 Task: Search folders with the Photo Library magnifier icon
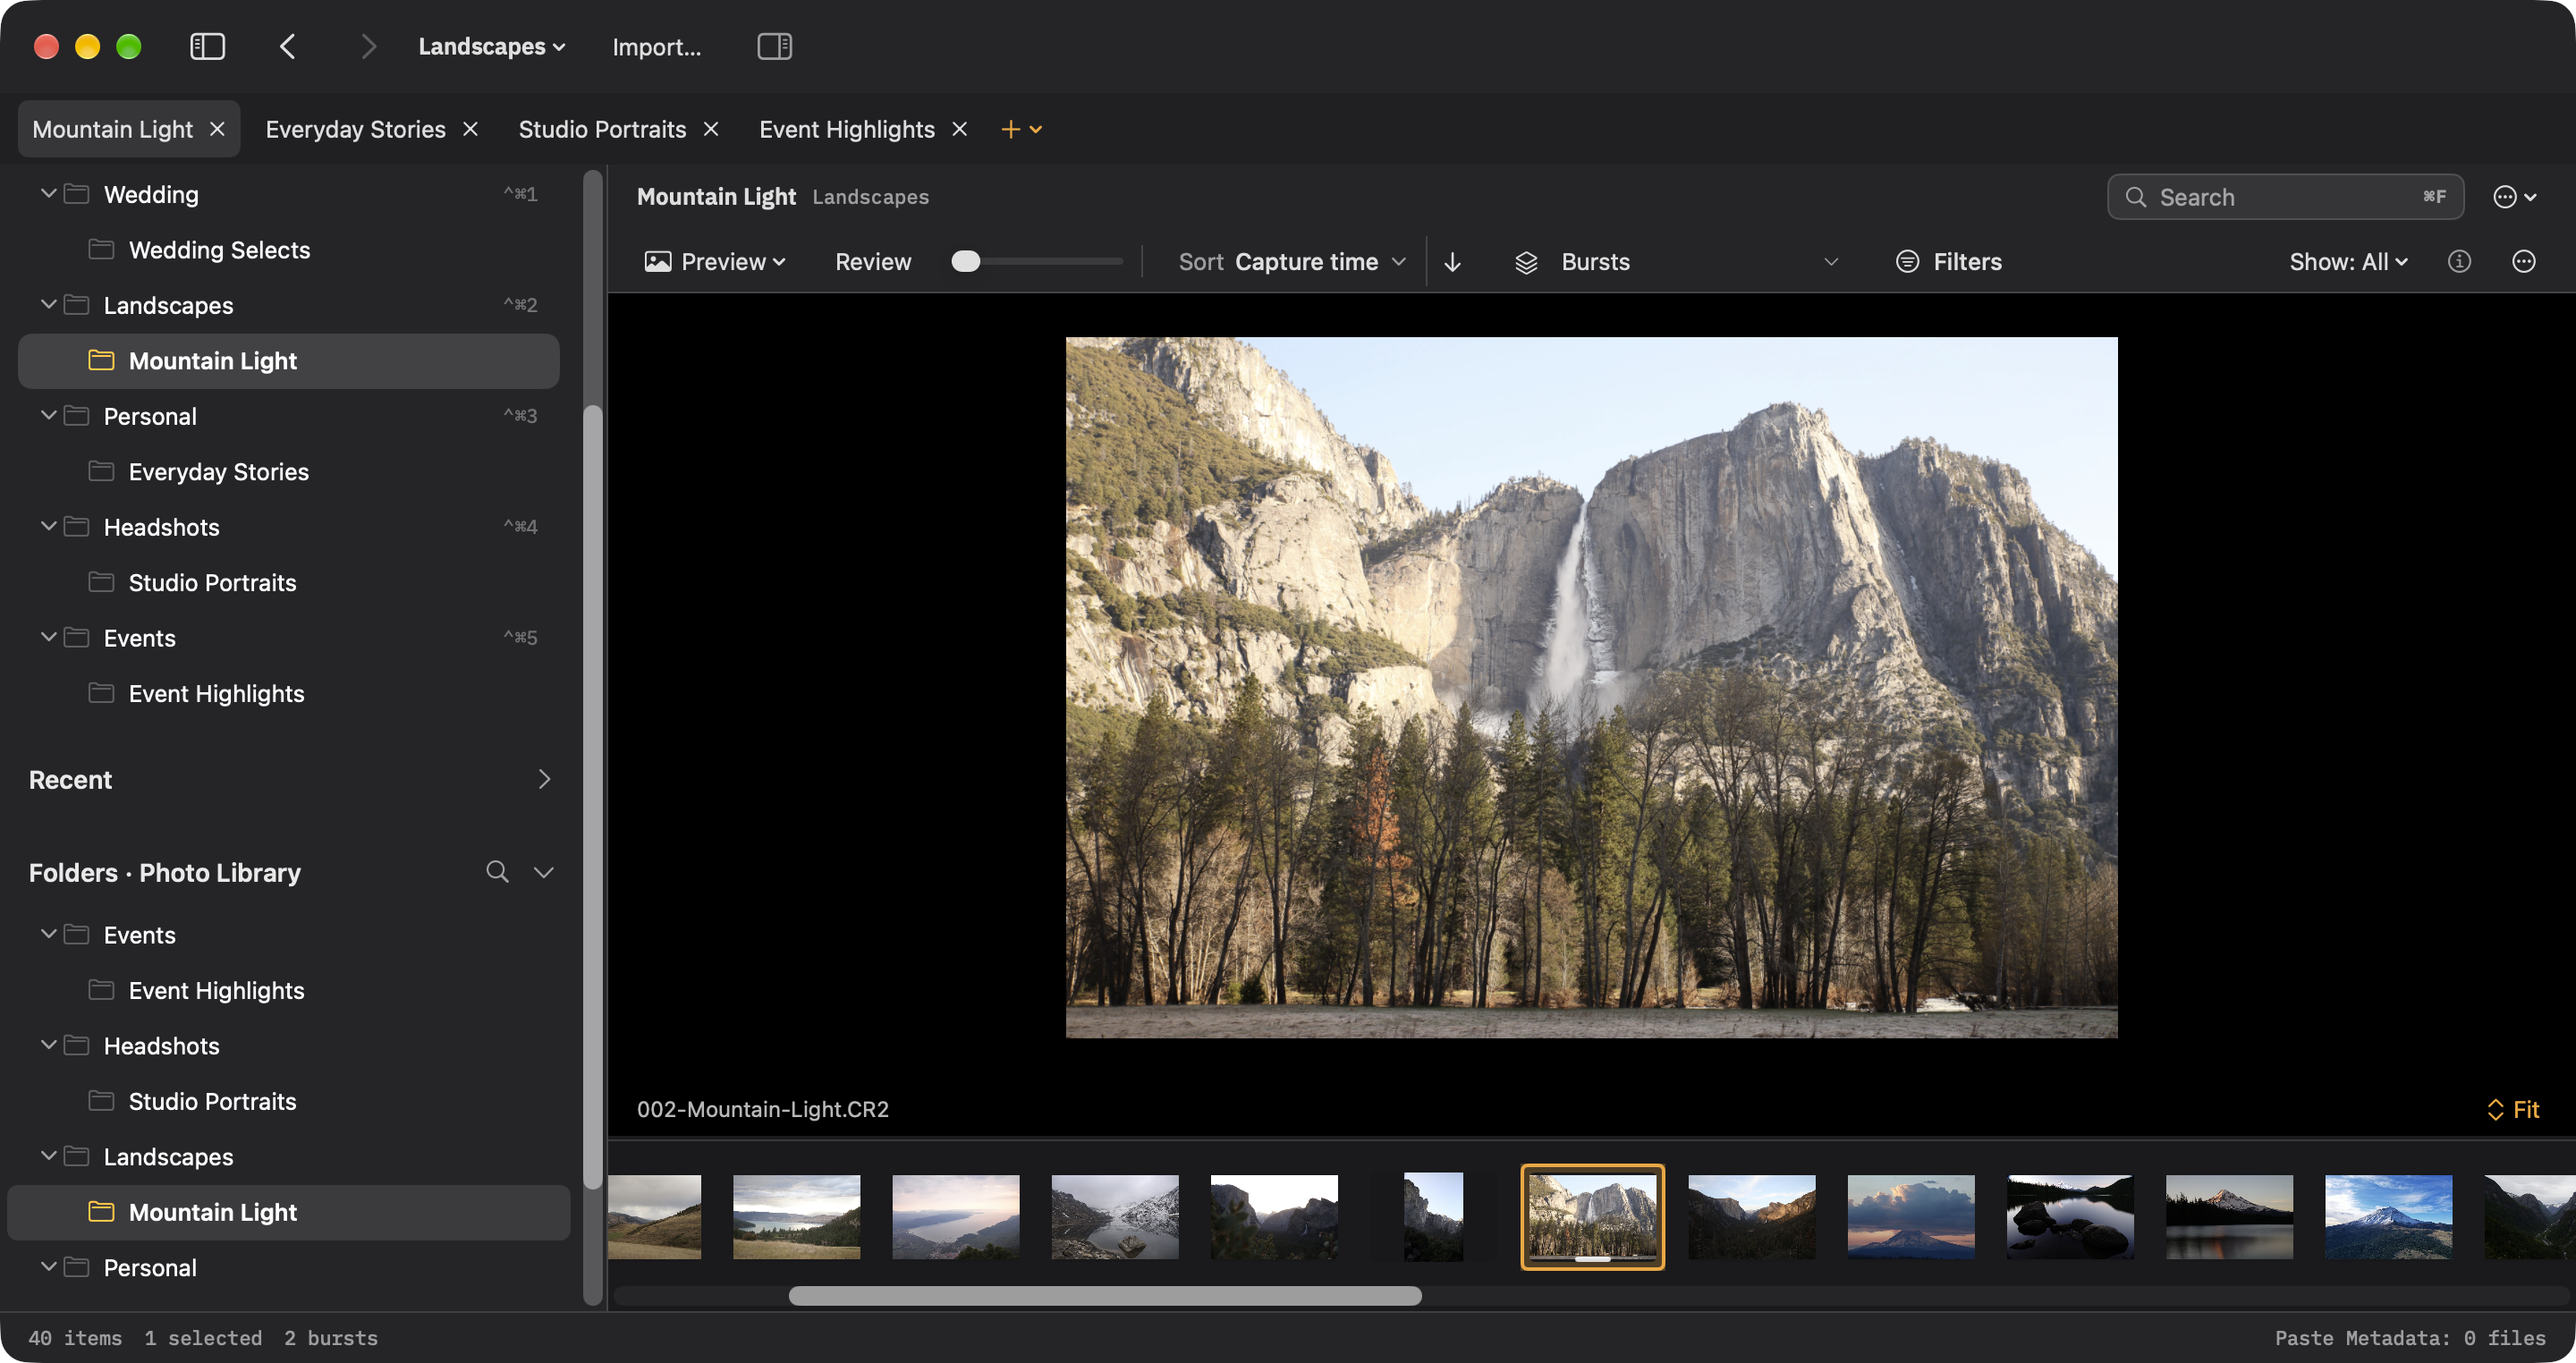497,872
